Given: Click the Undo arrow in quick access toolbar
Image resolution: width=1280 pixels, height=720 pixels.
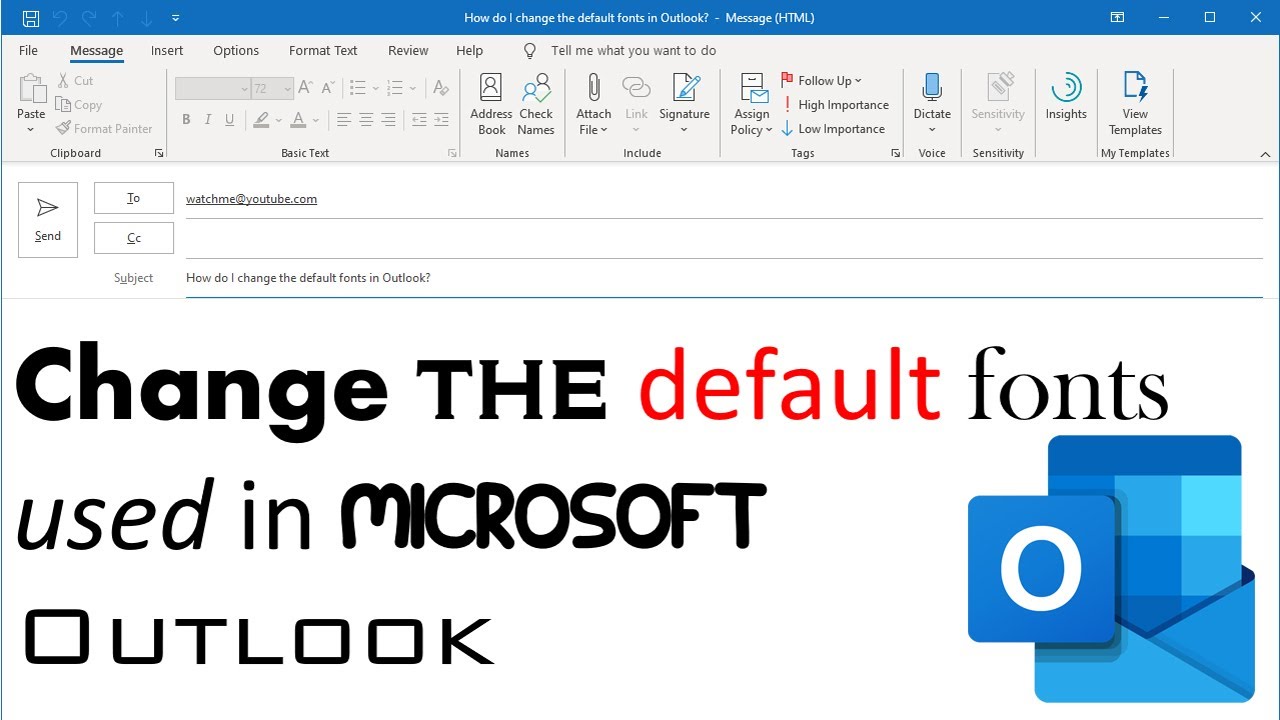Looking at the screenshot, I should coord(59,18).
